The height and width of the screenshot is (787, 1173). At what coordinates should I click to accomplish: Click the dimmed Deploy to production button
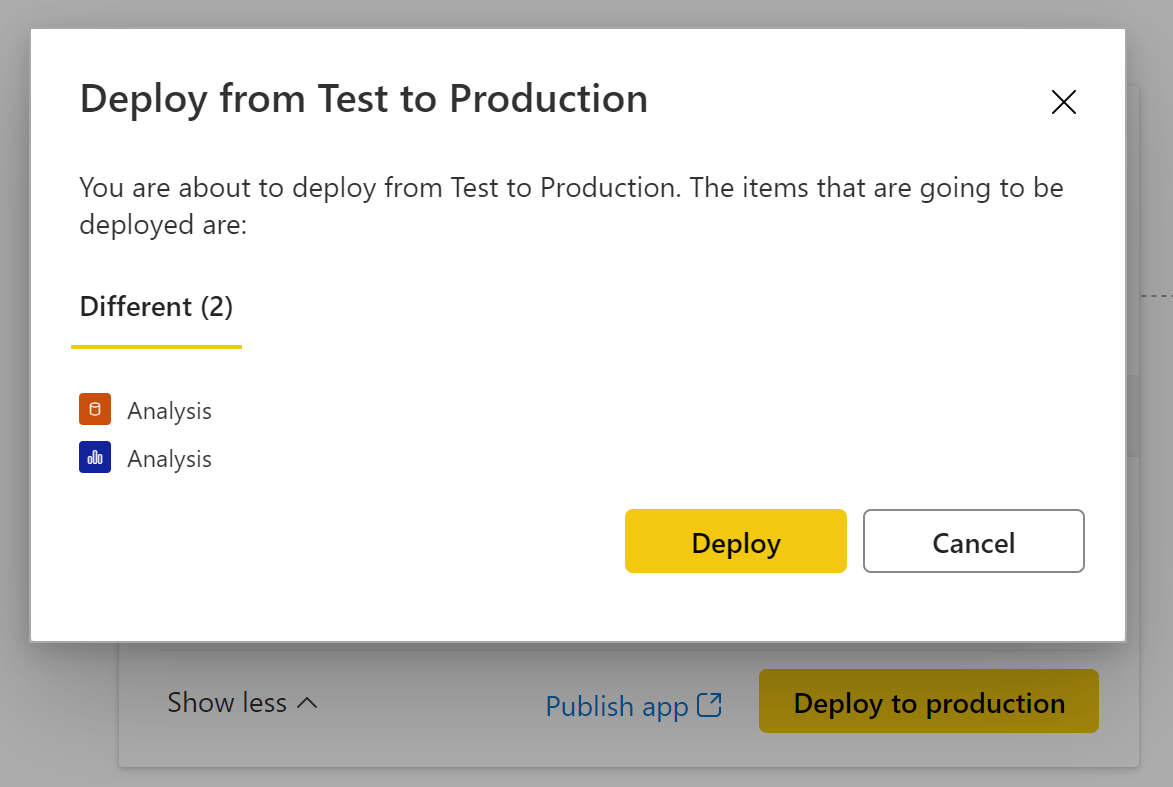click(928, 703)
